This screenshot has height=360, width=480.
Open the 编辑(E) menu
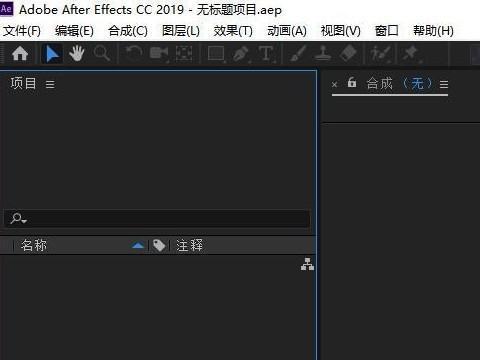point(74,31)
